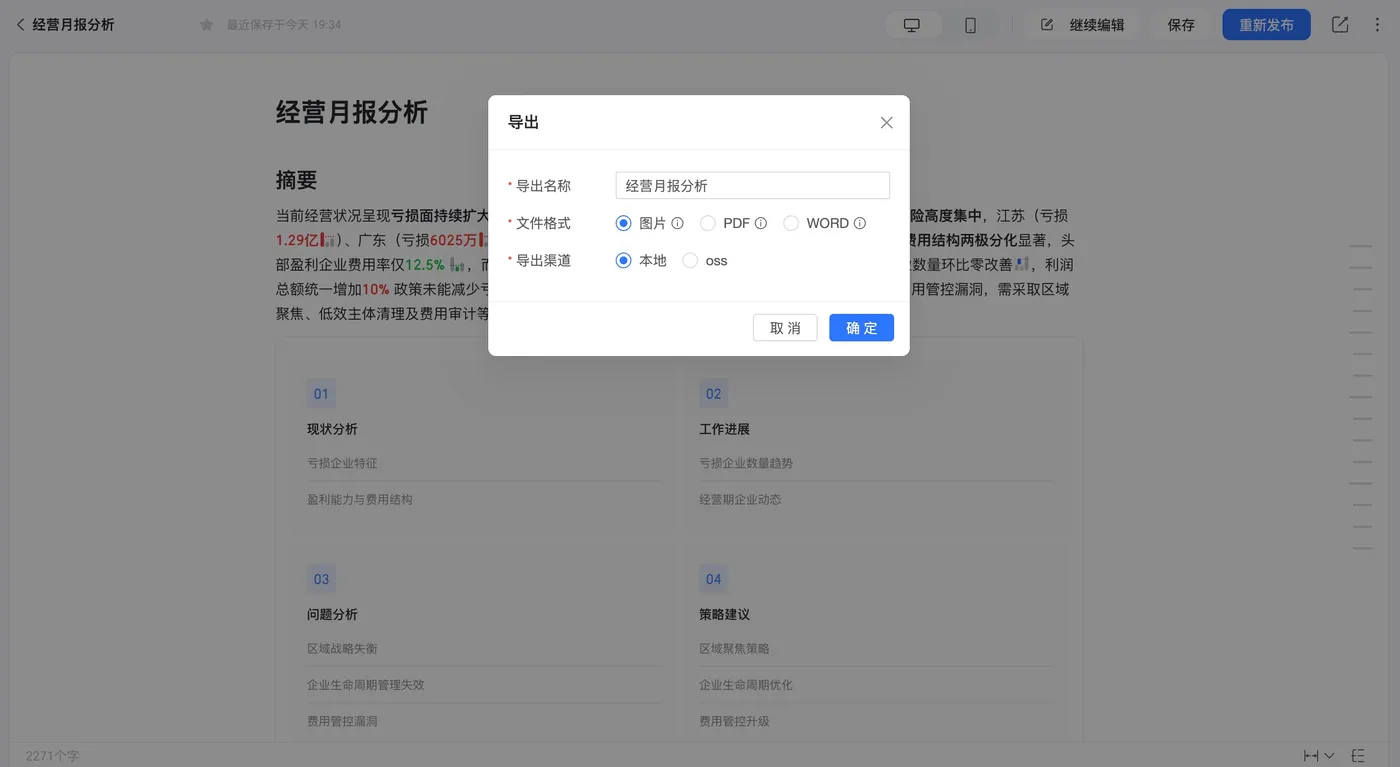The image size is (1400, 767).
Task: Open the three-dot more options menu
Action: click(x=1378, y=25)
